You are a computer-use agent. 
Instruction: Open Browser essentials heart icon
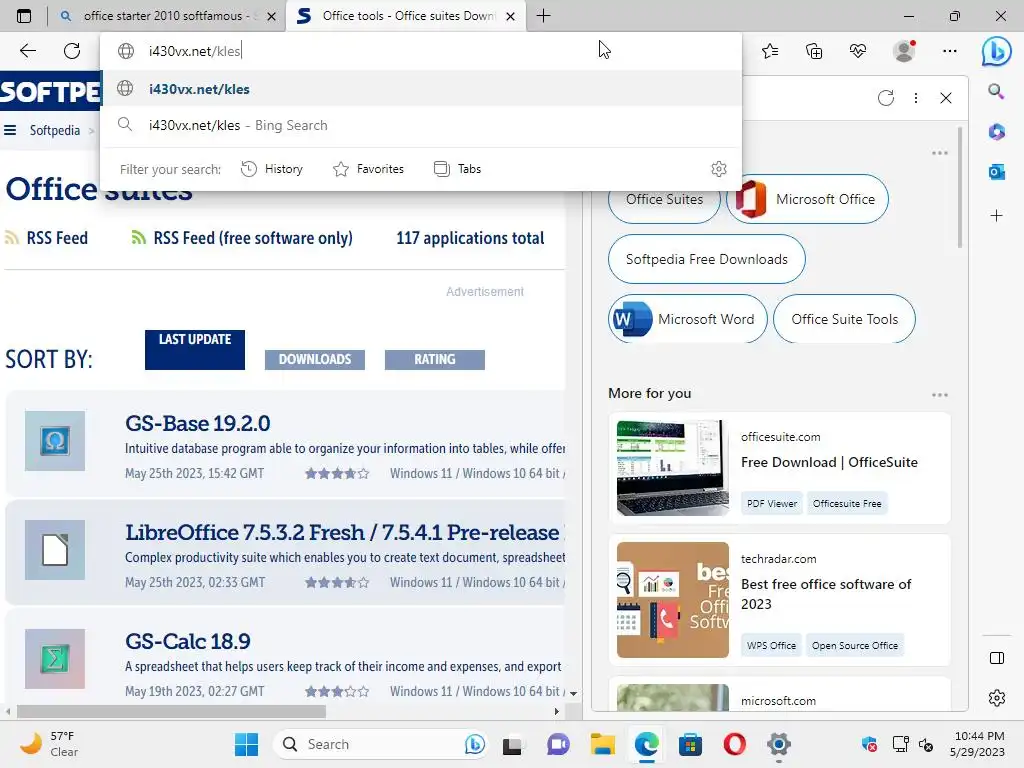[858, 51]
